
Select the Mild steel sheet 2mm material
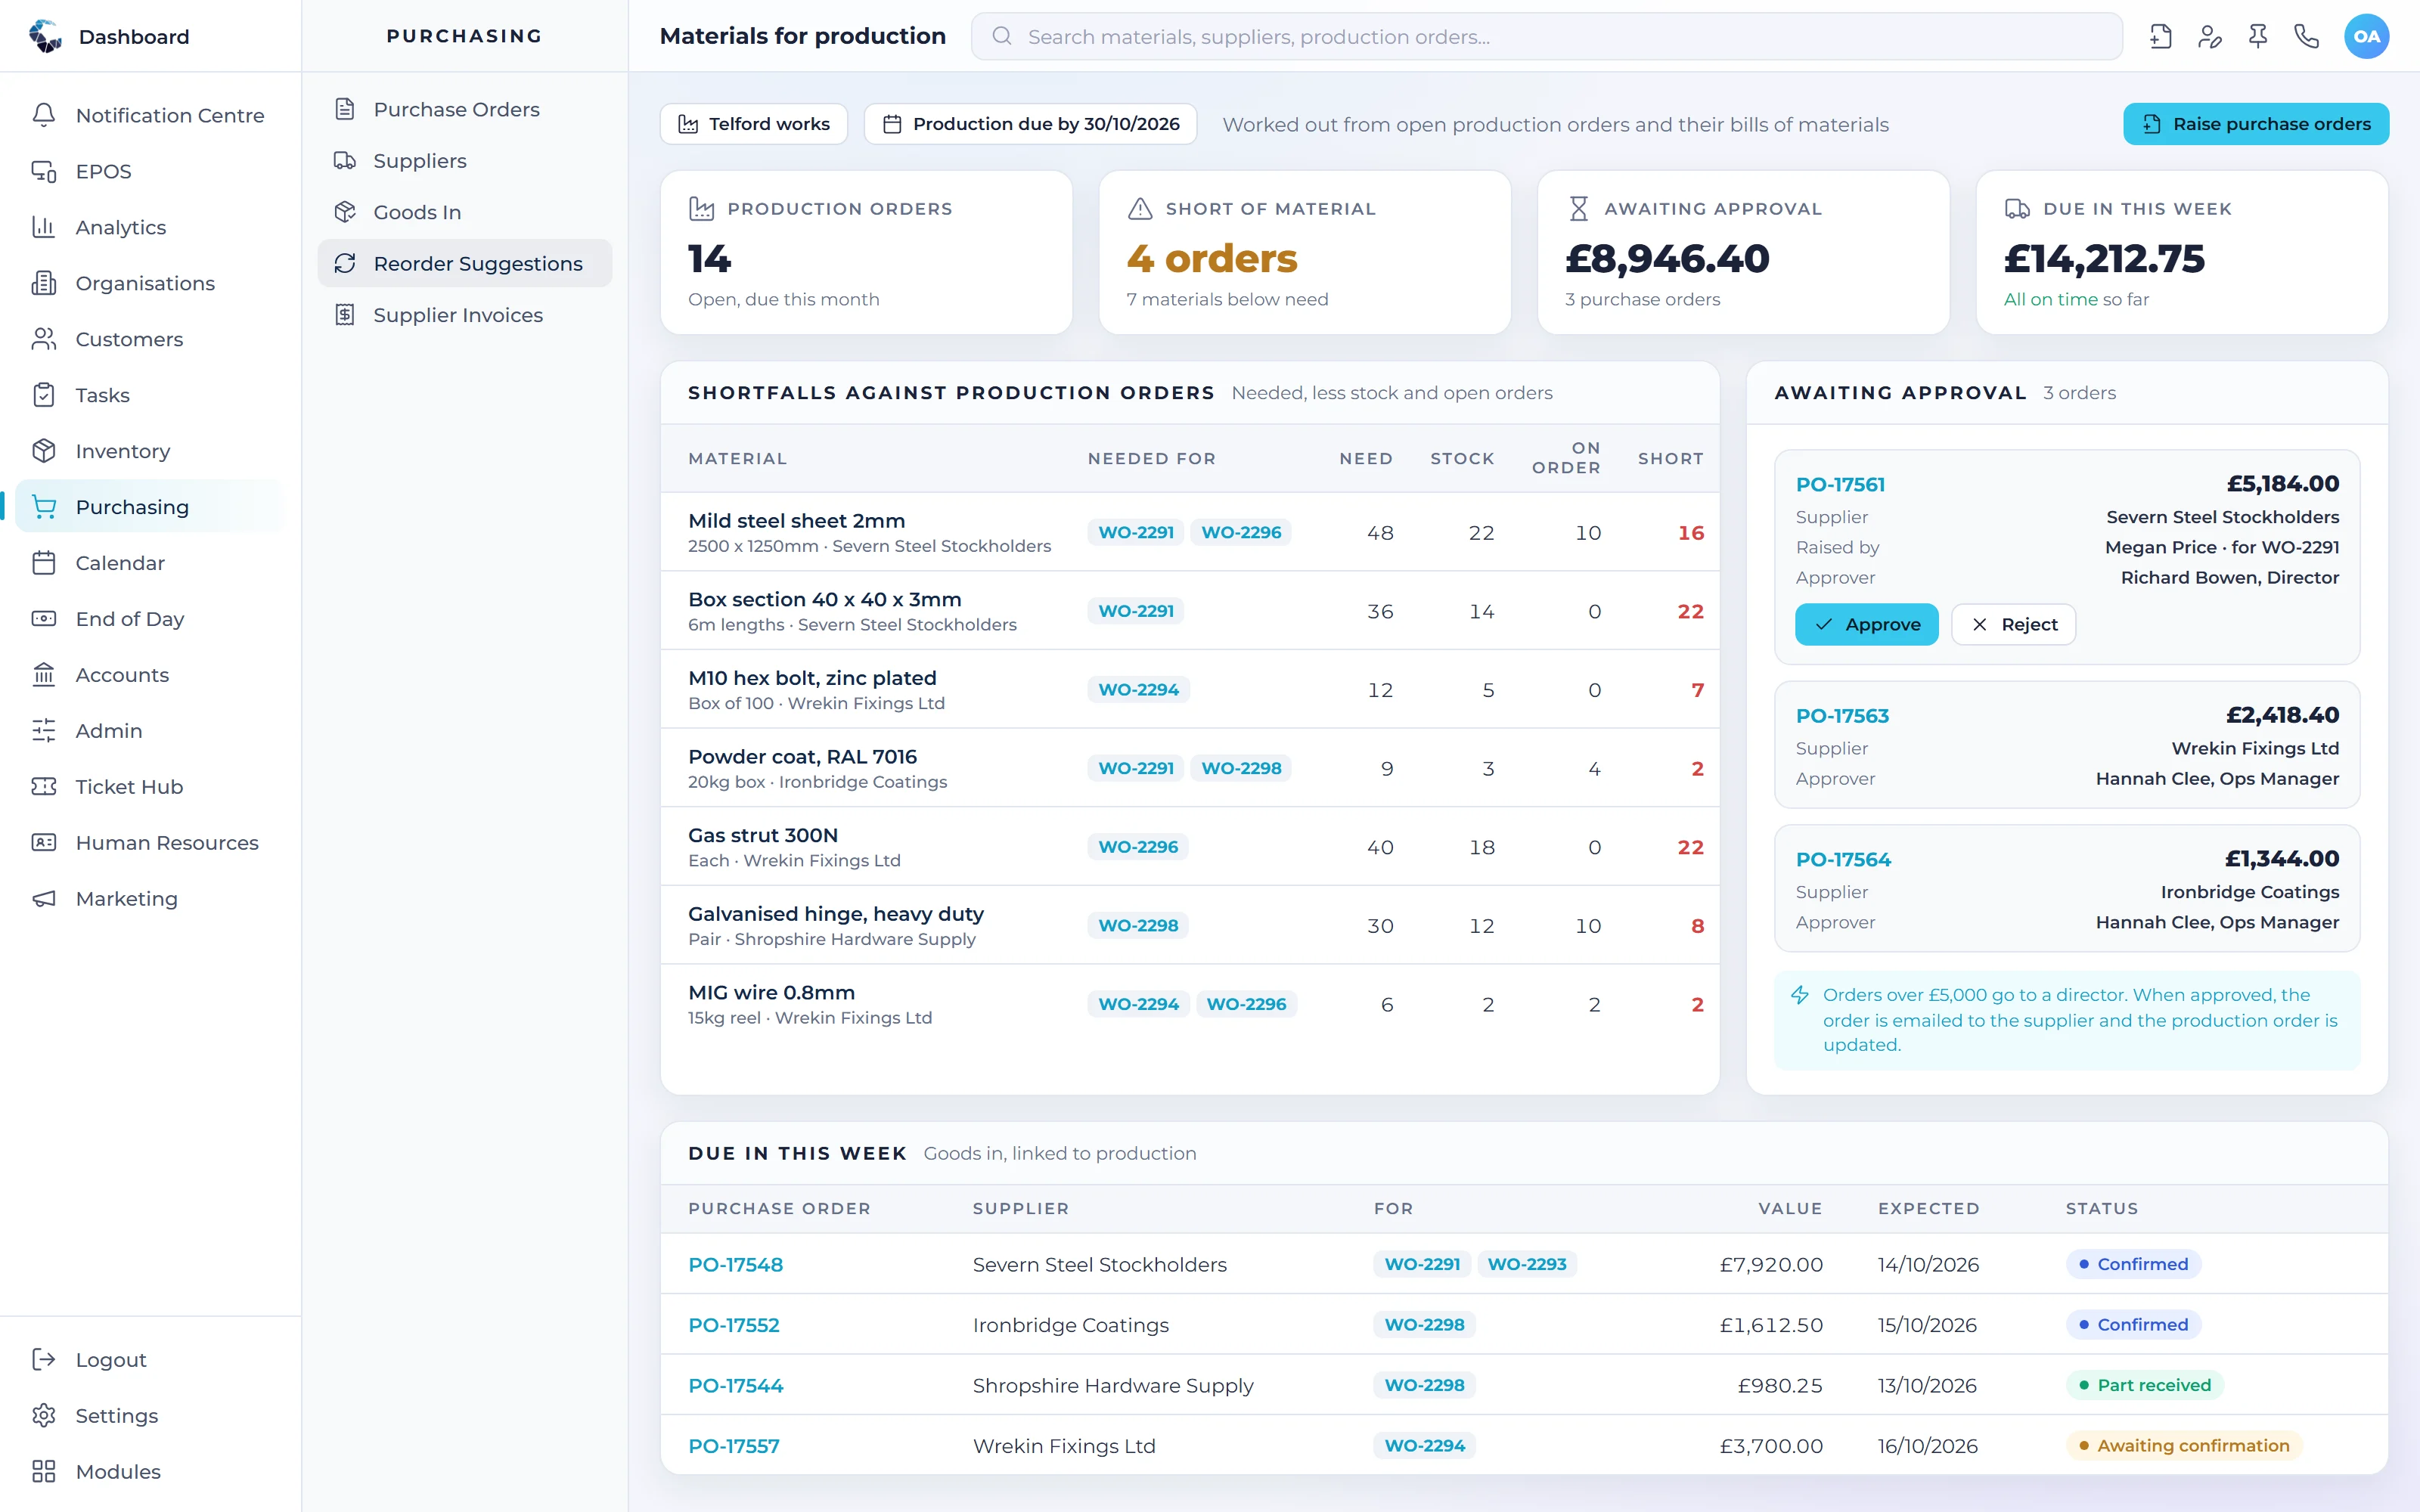point(796,521)
